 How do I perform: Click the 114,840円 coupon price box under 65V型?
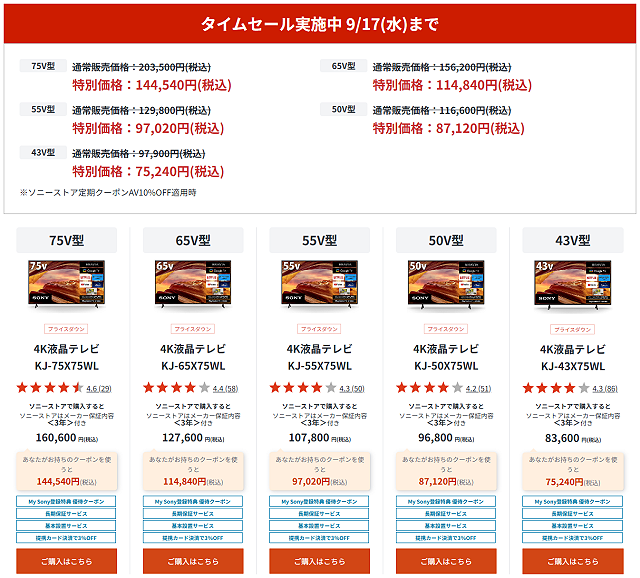(193, 471)
